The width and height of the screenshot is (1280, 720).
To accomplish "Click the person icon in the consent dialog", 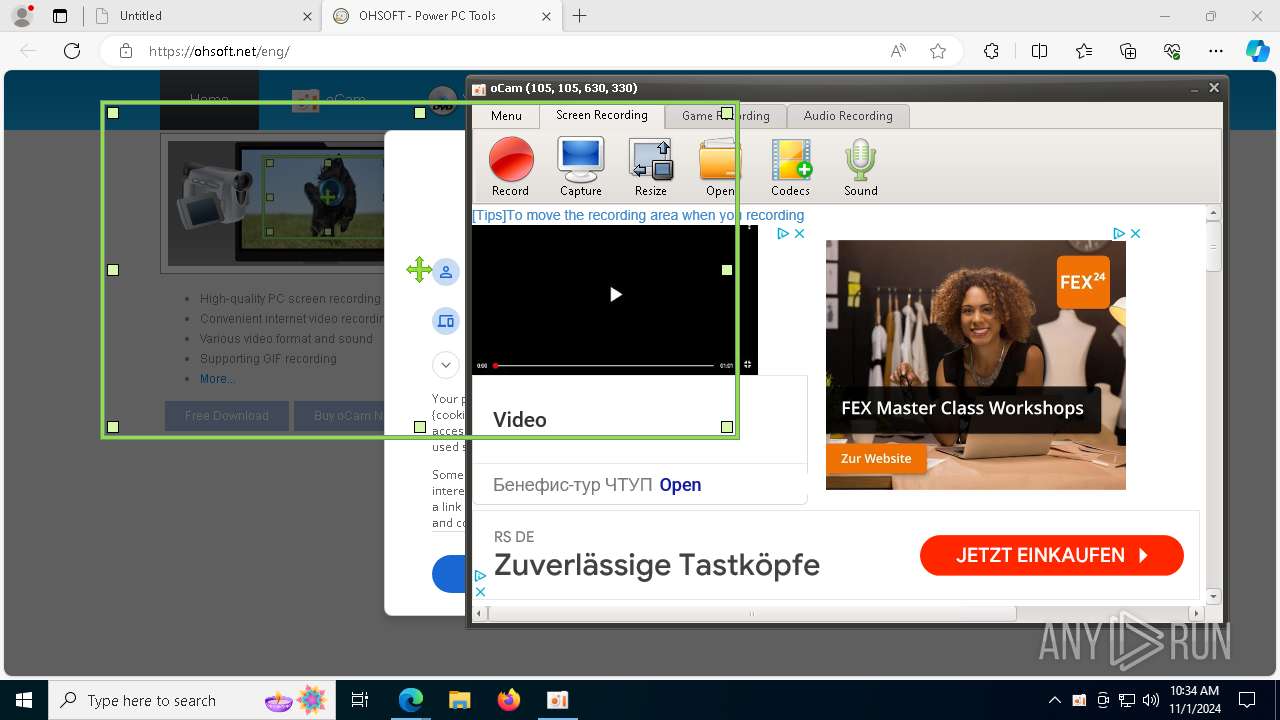I will [446, 272].
